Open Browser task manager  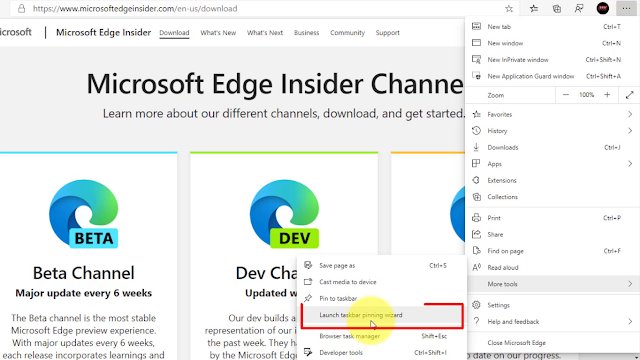click(x=382, y=336)
